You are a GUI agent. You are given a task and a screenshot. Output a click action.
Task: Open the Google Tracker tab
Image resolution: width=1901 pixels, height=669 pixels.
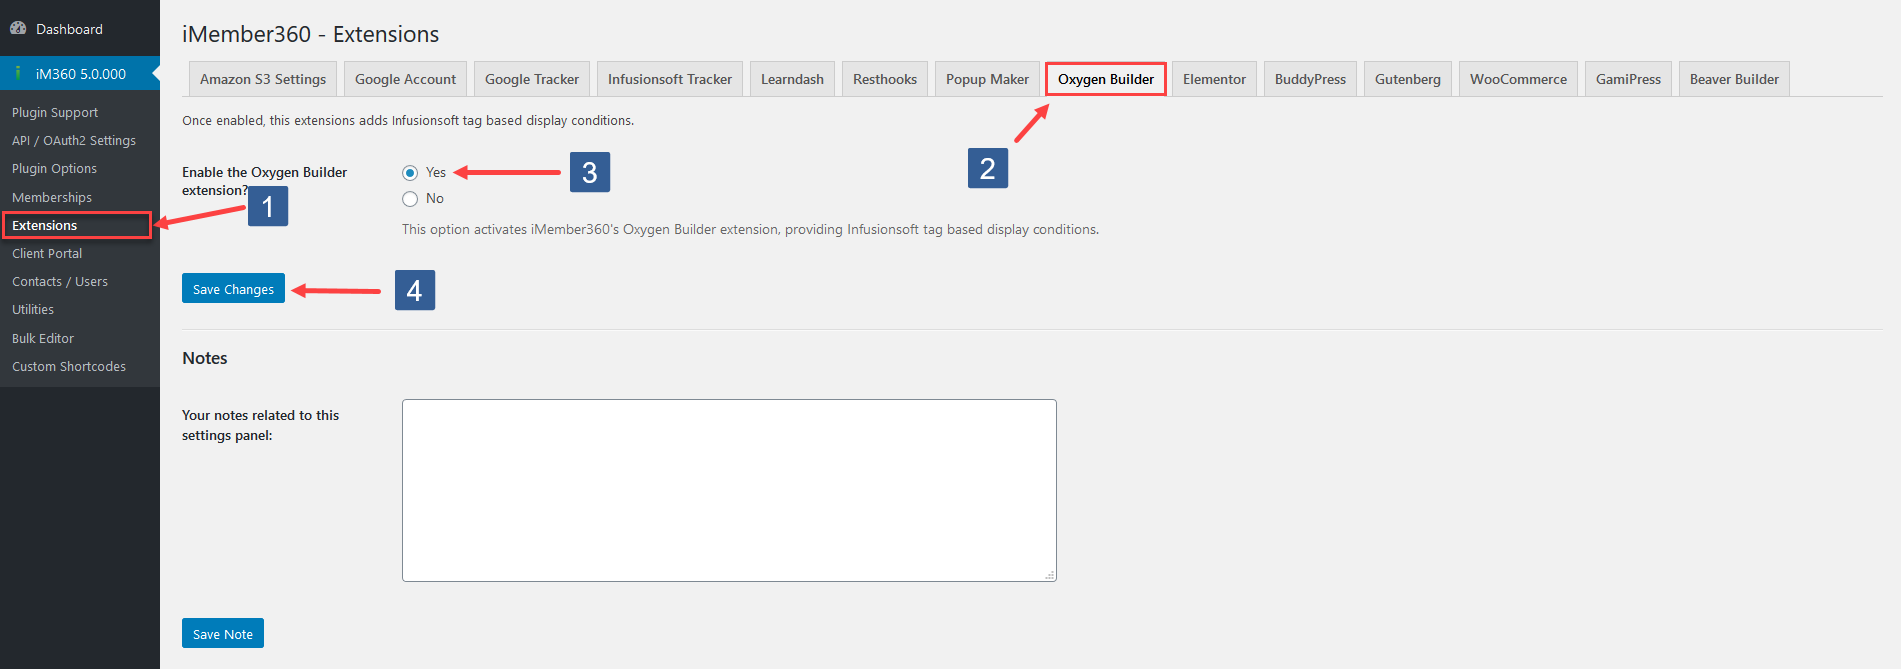click(x=532, y=79)
